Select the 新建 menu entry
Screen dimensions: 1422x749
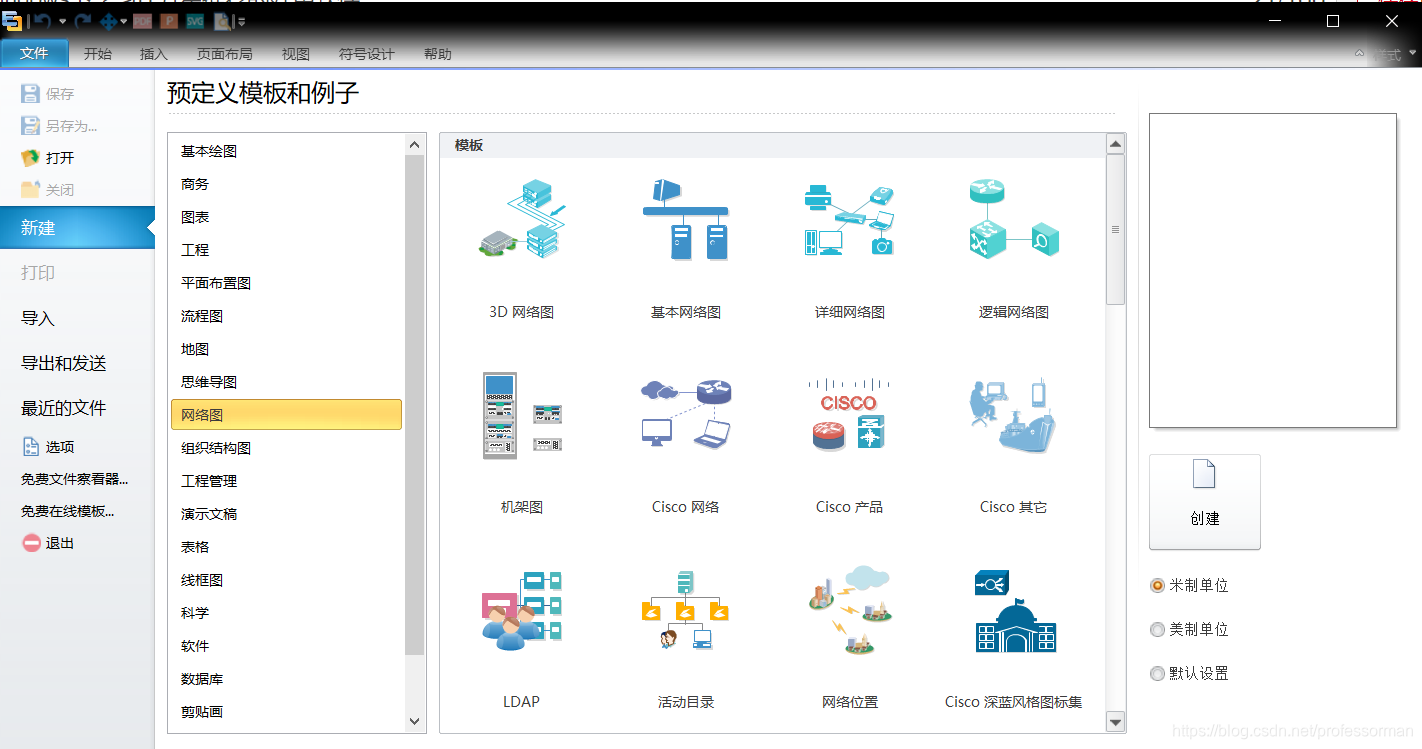[x=77, y=228]
